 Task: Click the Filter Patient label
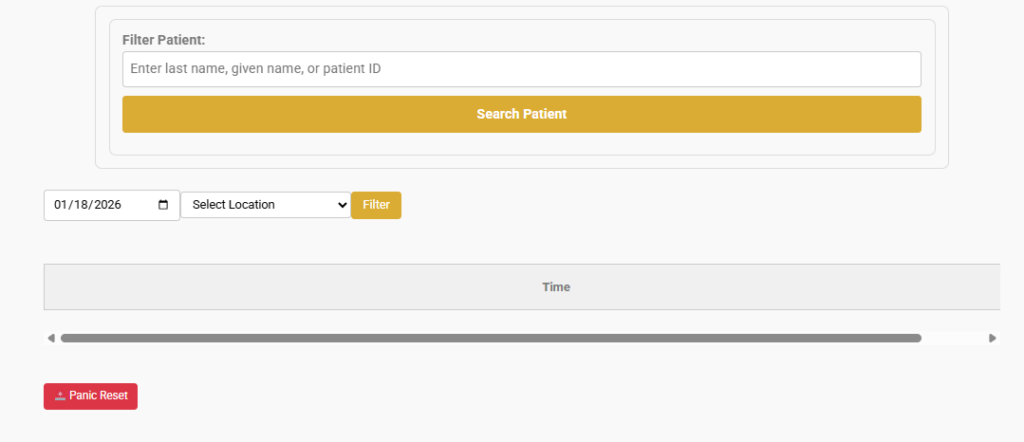[163, 40]
